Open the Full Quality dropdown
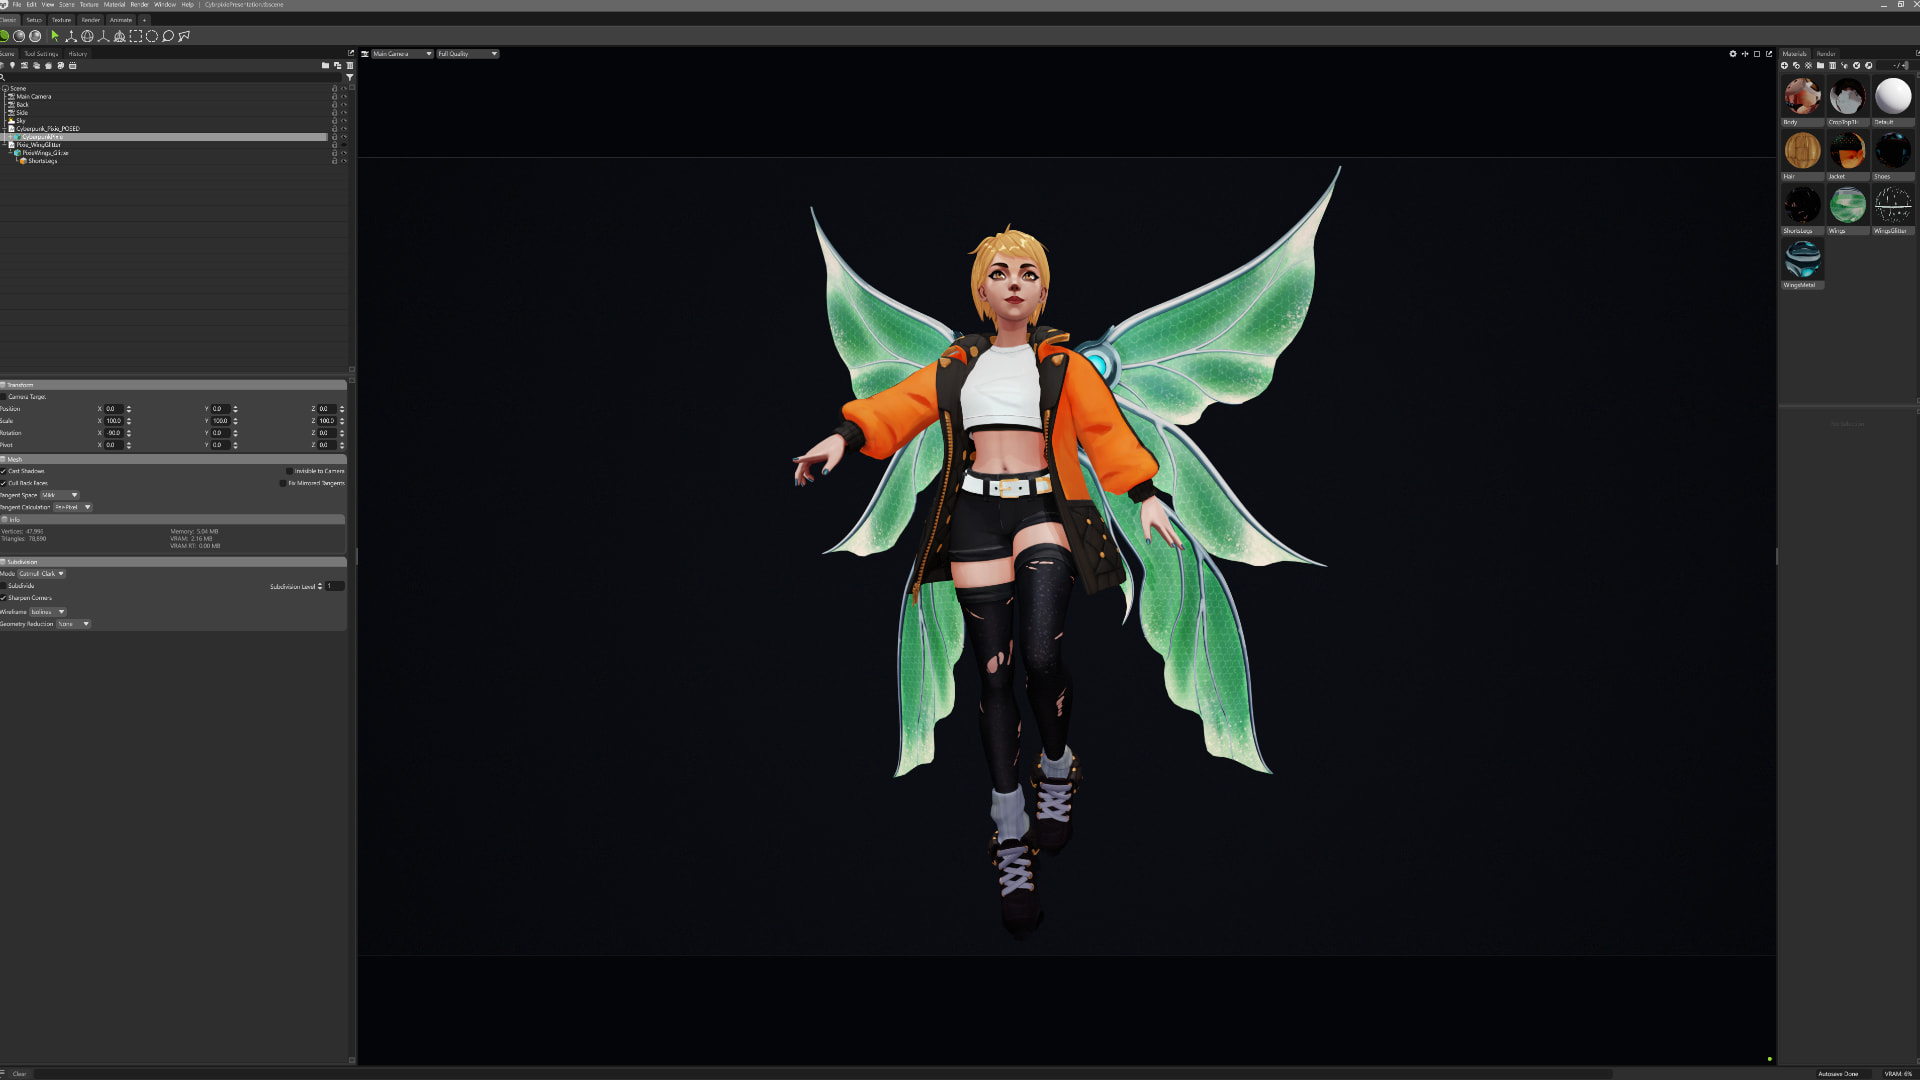This screenshot has height=1080, width=1920. click(467, 54)
